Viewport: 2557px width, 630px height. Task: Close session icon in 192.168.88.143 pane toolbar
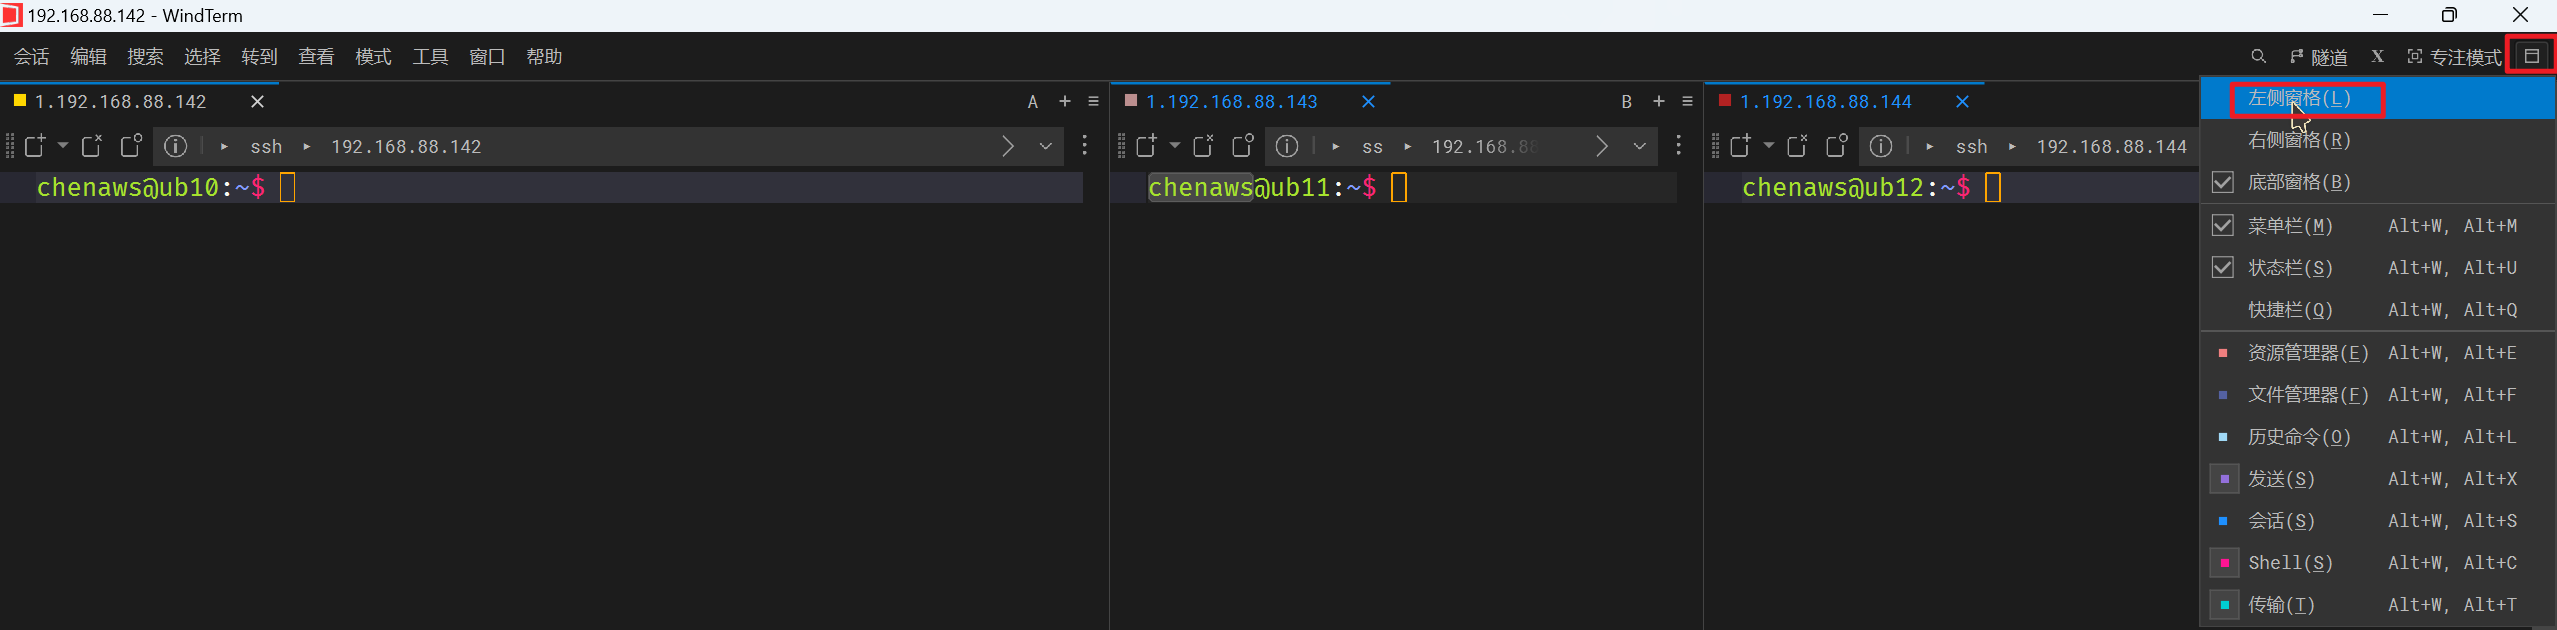click(x=1203, y=146)
